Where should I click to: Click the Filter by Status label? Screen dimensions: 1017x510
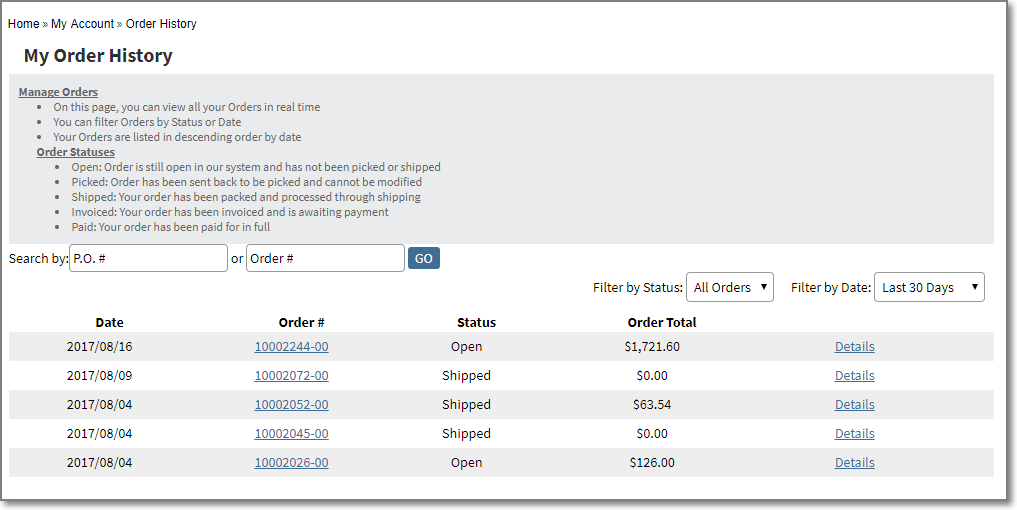pos(638,287)
